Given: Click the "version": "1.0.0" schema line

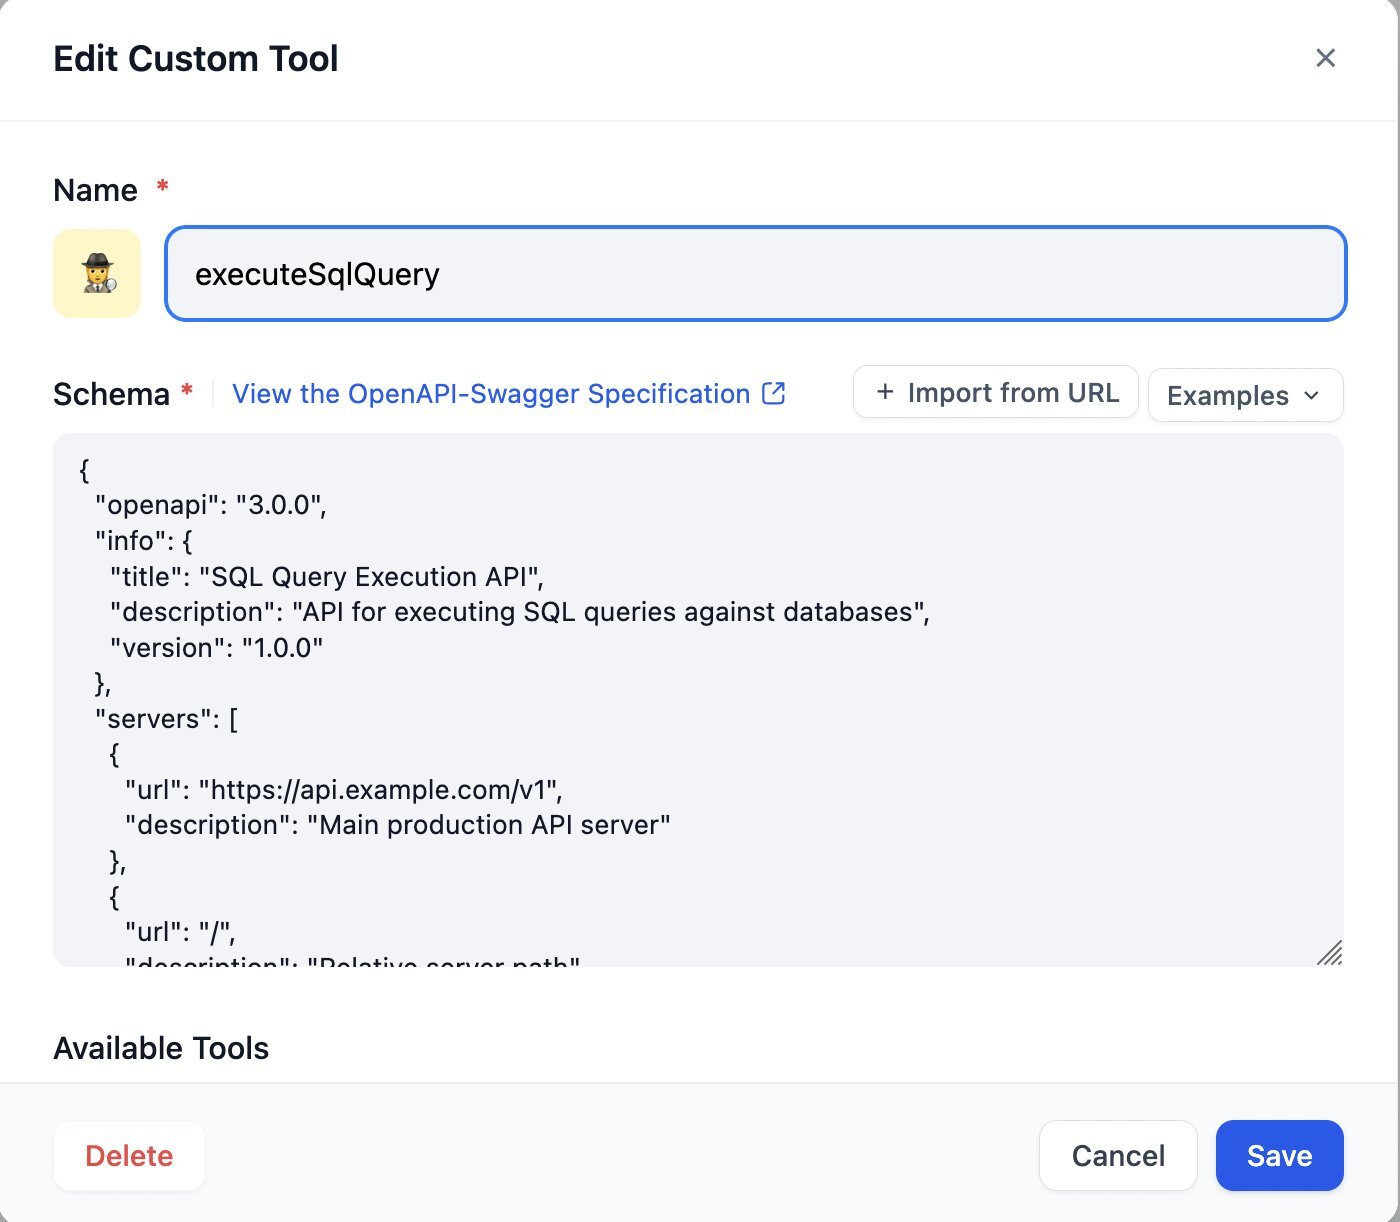Looking at the screenshot, I should [x=217, y=648].
